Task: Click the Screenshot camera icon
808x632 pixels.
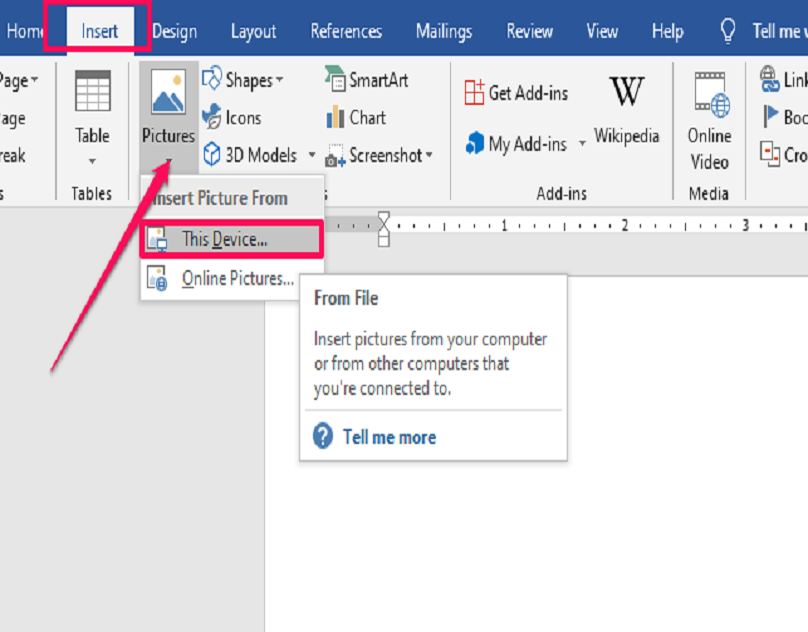Action: point(335,155)
